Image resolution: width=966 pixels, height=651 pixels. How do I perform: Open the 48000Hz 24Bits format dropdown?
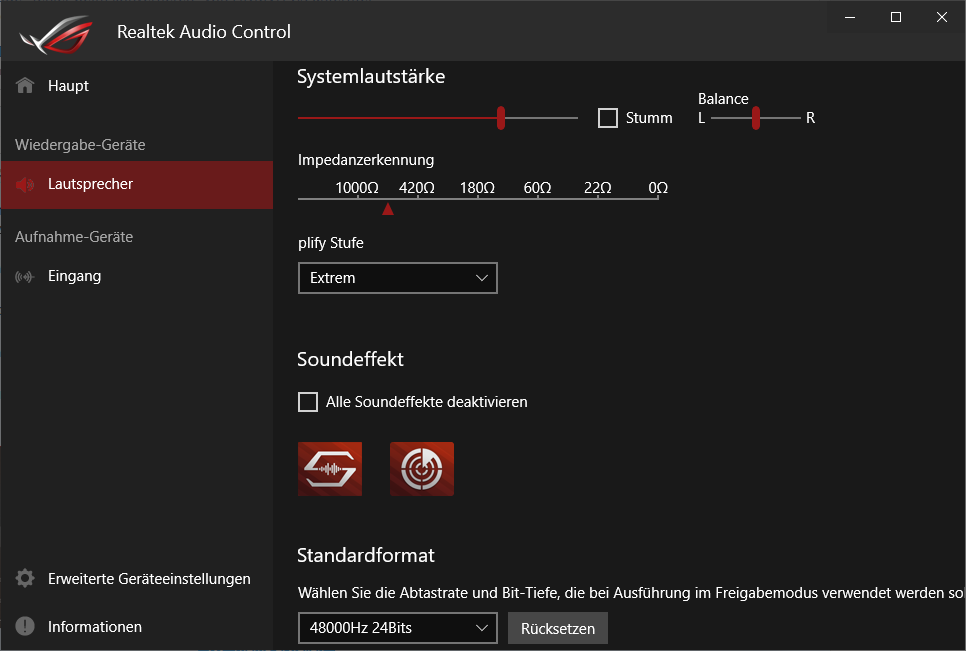pyautogui.click(x=398, y=628)
